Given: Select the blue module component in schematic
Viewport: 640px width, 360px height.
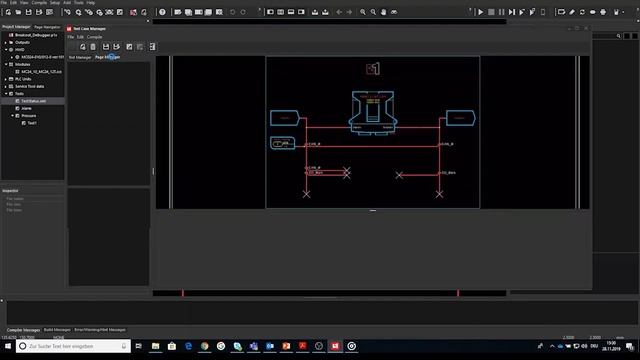Looking at the screenshot, I should [373, 113].
